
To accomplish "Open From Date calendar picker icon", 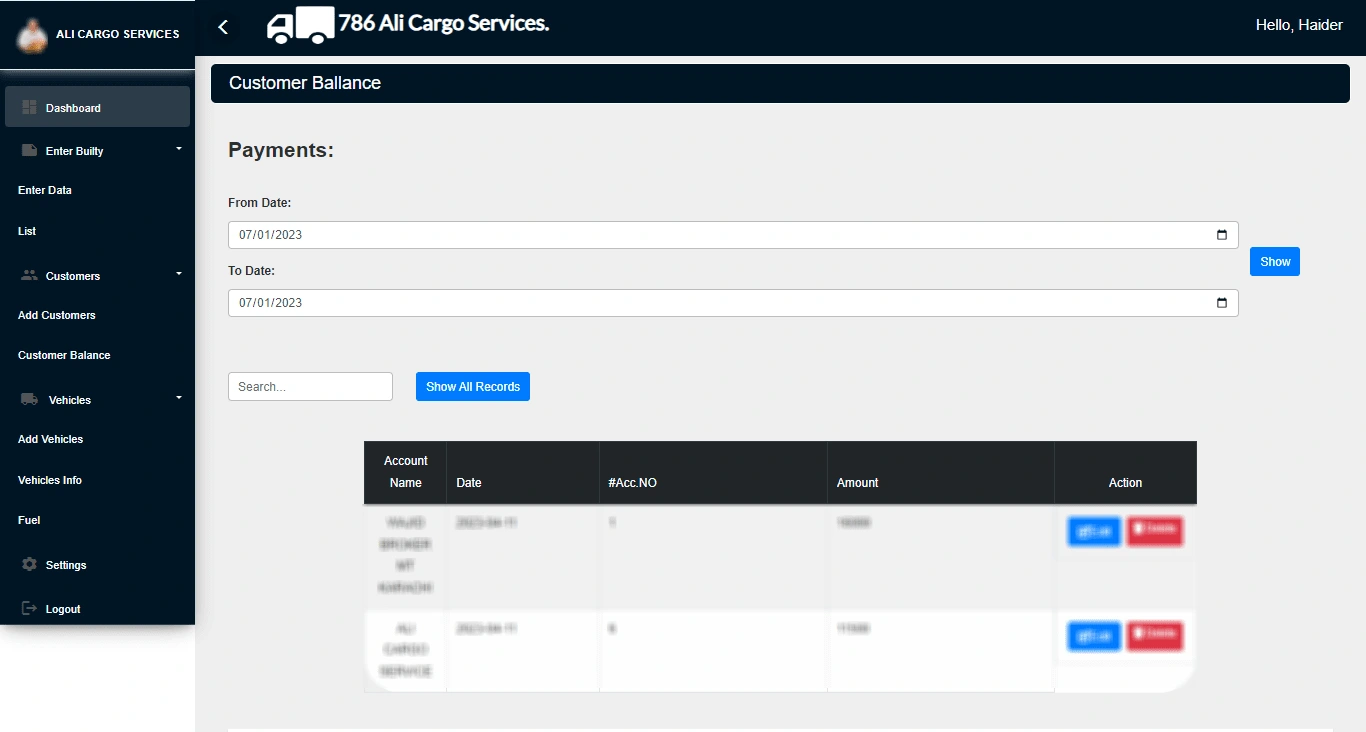I will pos(1222,235).
